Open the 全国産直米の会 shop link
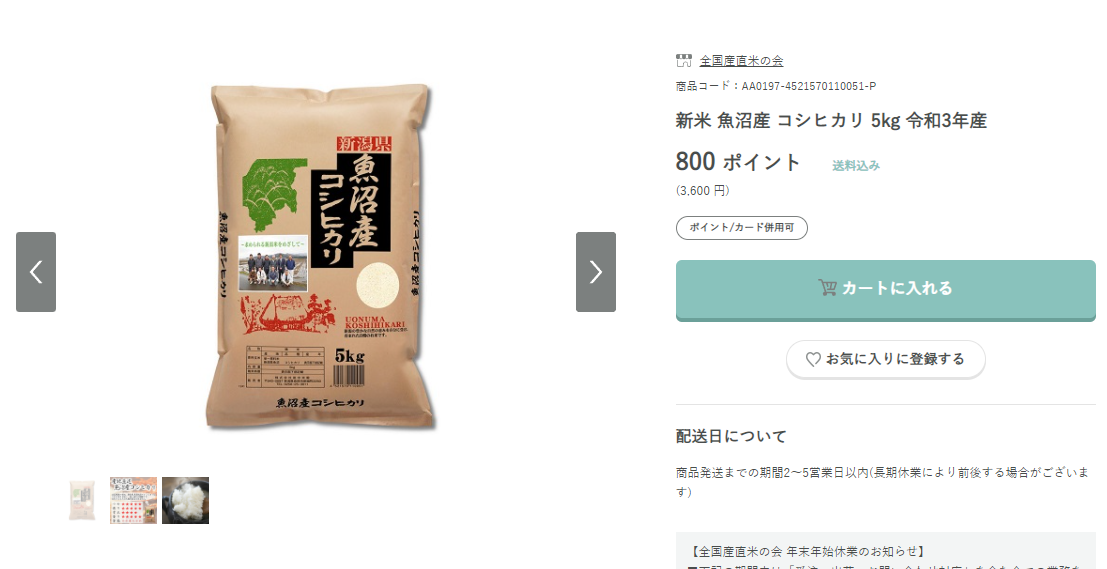The height and width of the screenshot is (569, 1107). tap(741, 61)
